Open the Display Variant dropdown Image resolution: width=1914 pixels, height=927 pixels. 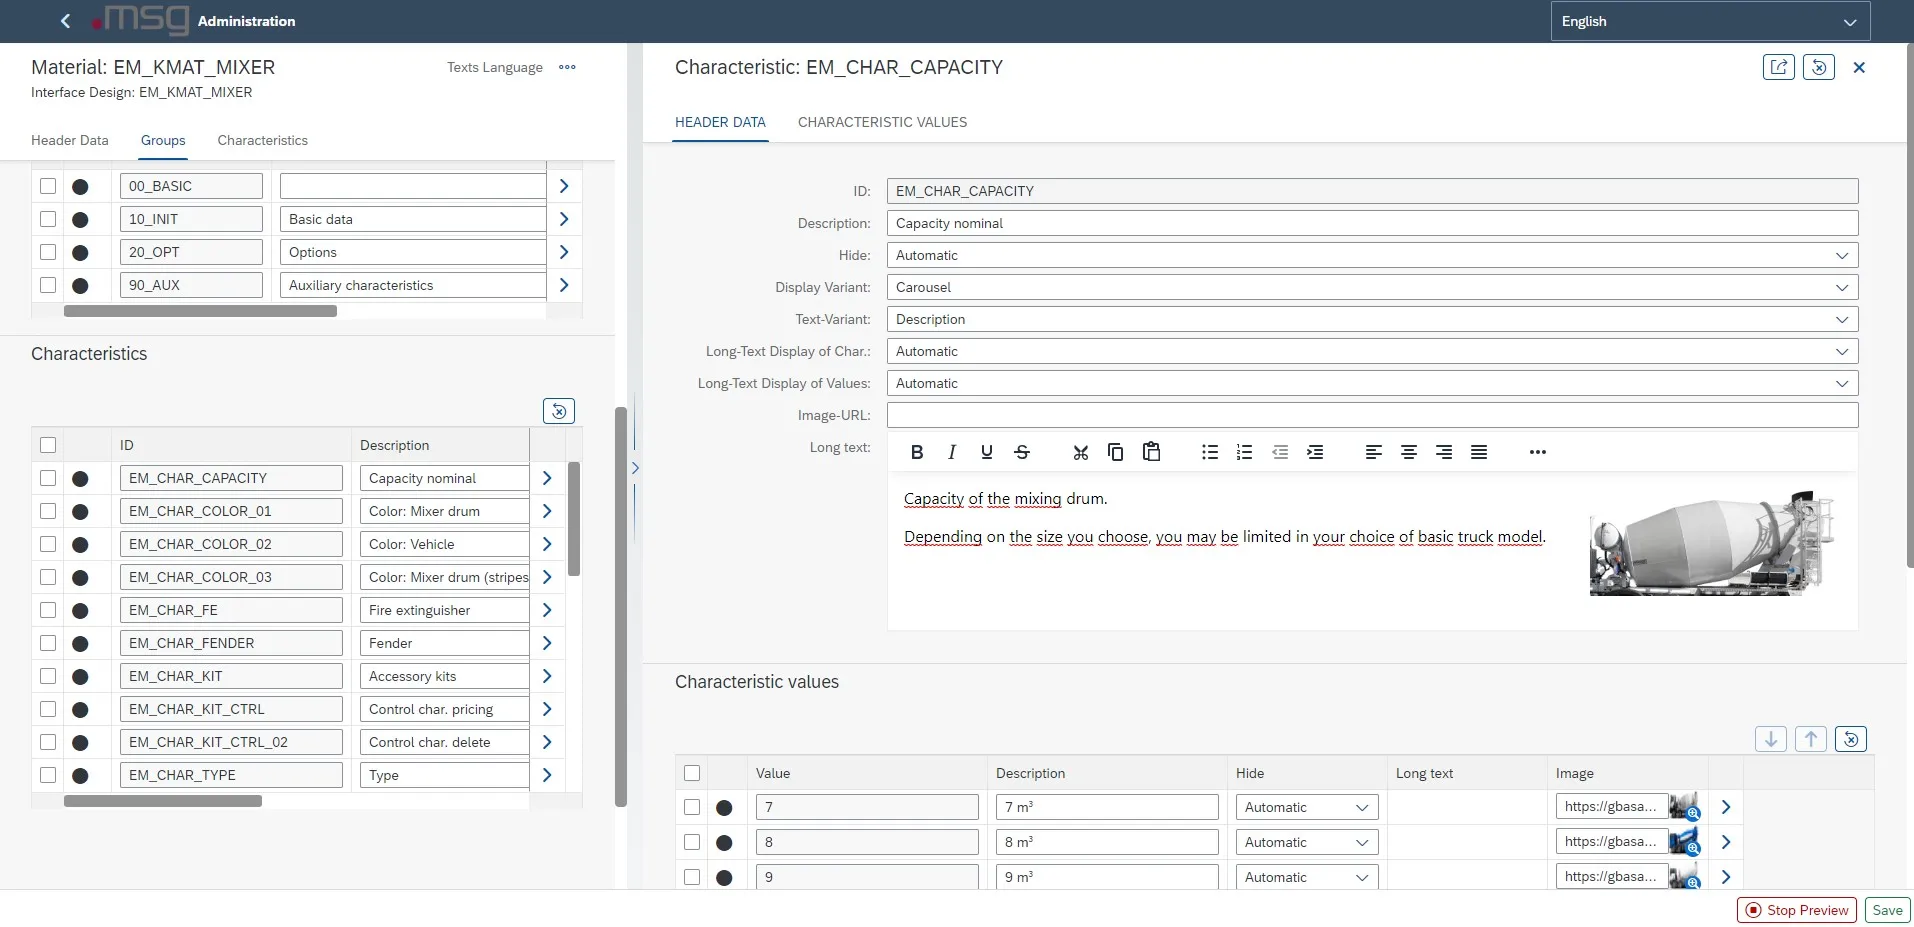point(1371,287)
